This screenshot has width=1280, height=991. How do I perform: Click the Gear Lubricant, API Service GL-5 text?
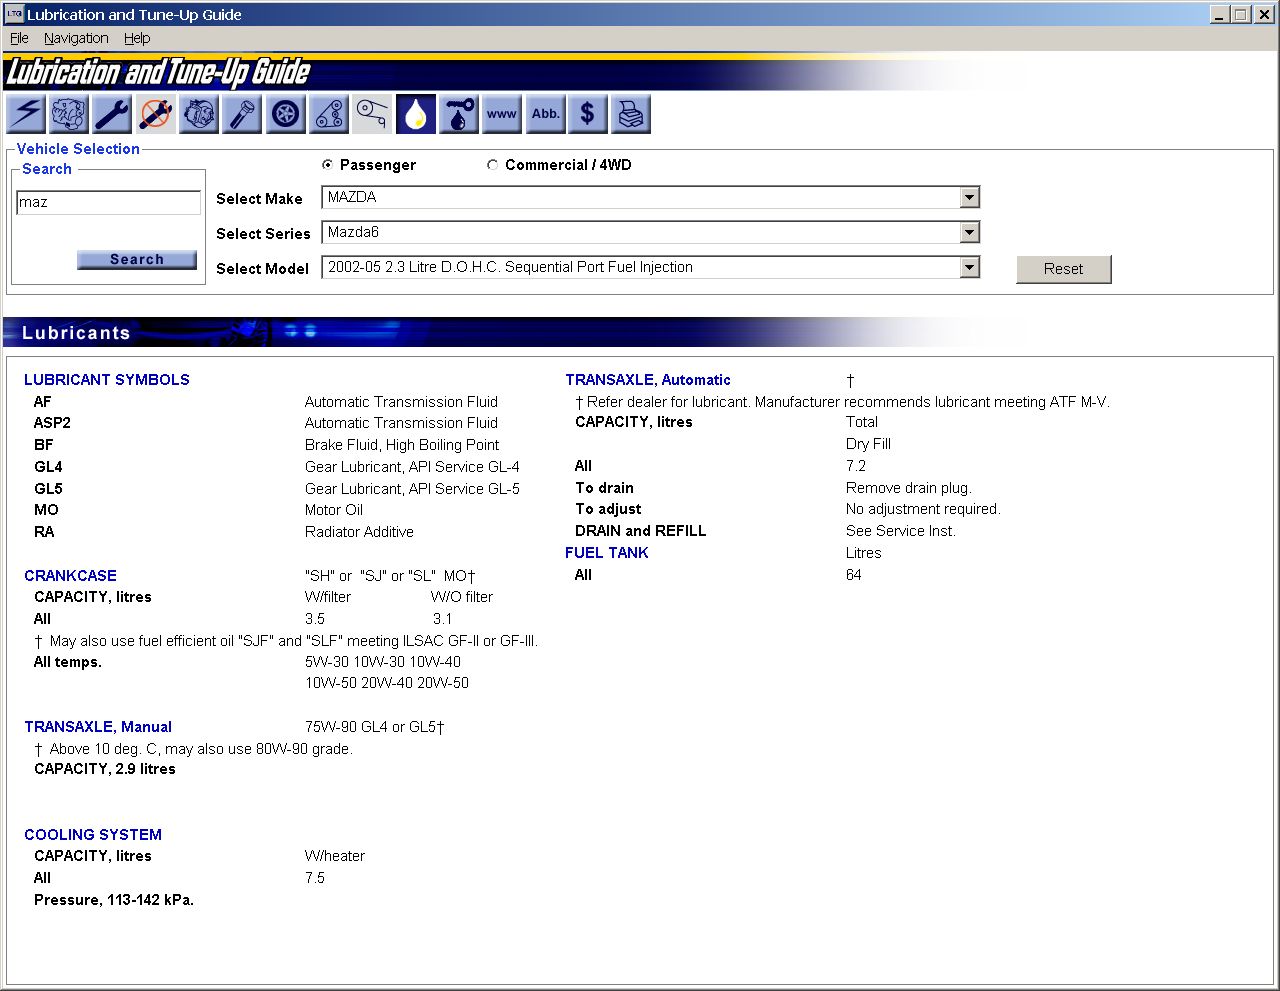click(x=412, y=489)
